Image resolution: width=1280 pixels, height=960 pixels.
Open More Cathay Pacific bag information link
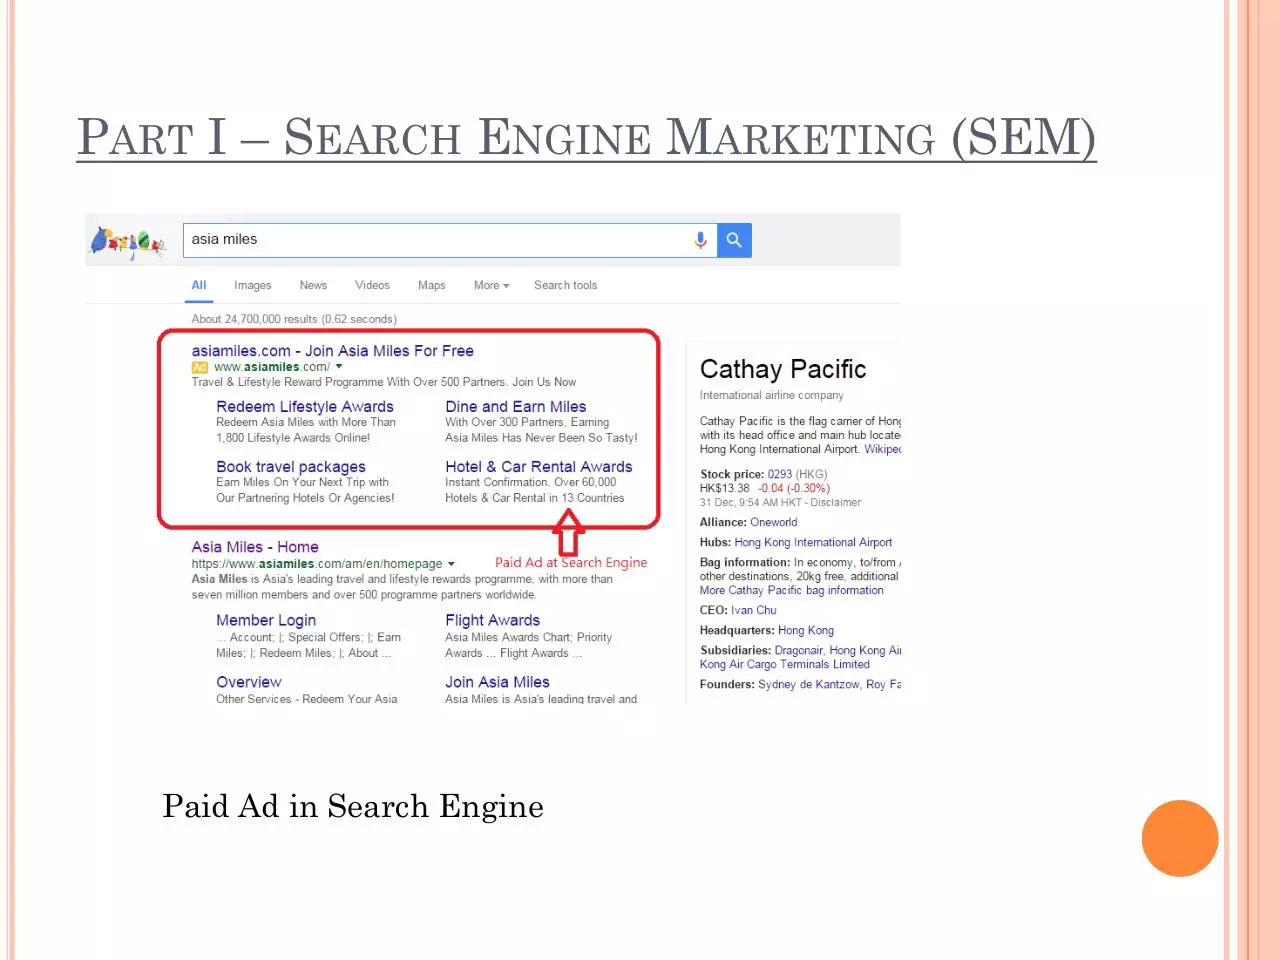point(792,590)
